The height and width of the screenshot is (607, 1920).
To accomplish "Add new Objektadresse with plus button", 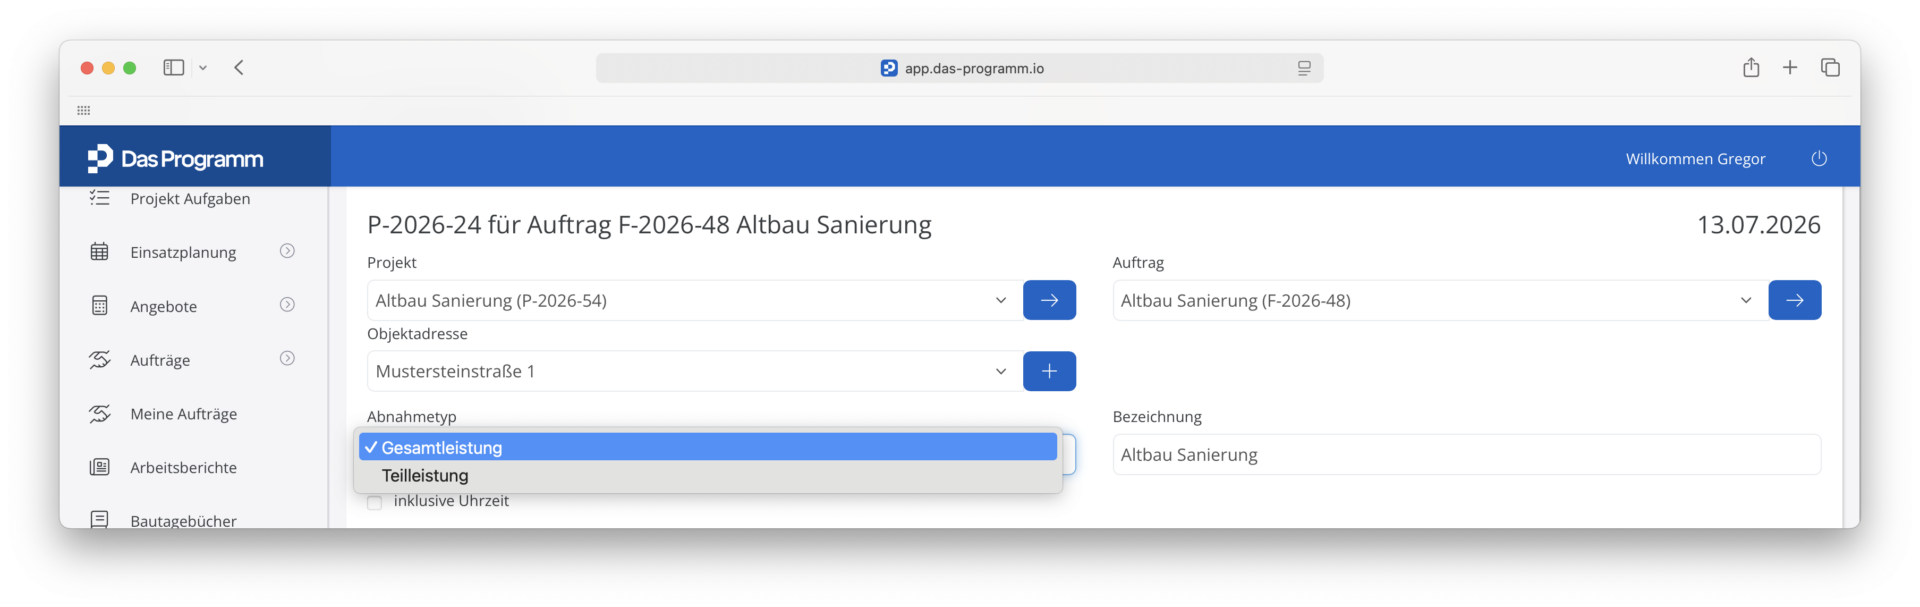I will tap(1049, 371).
